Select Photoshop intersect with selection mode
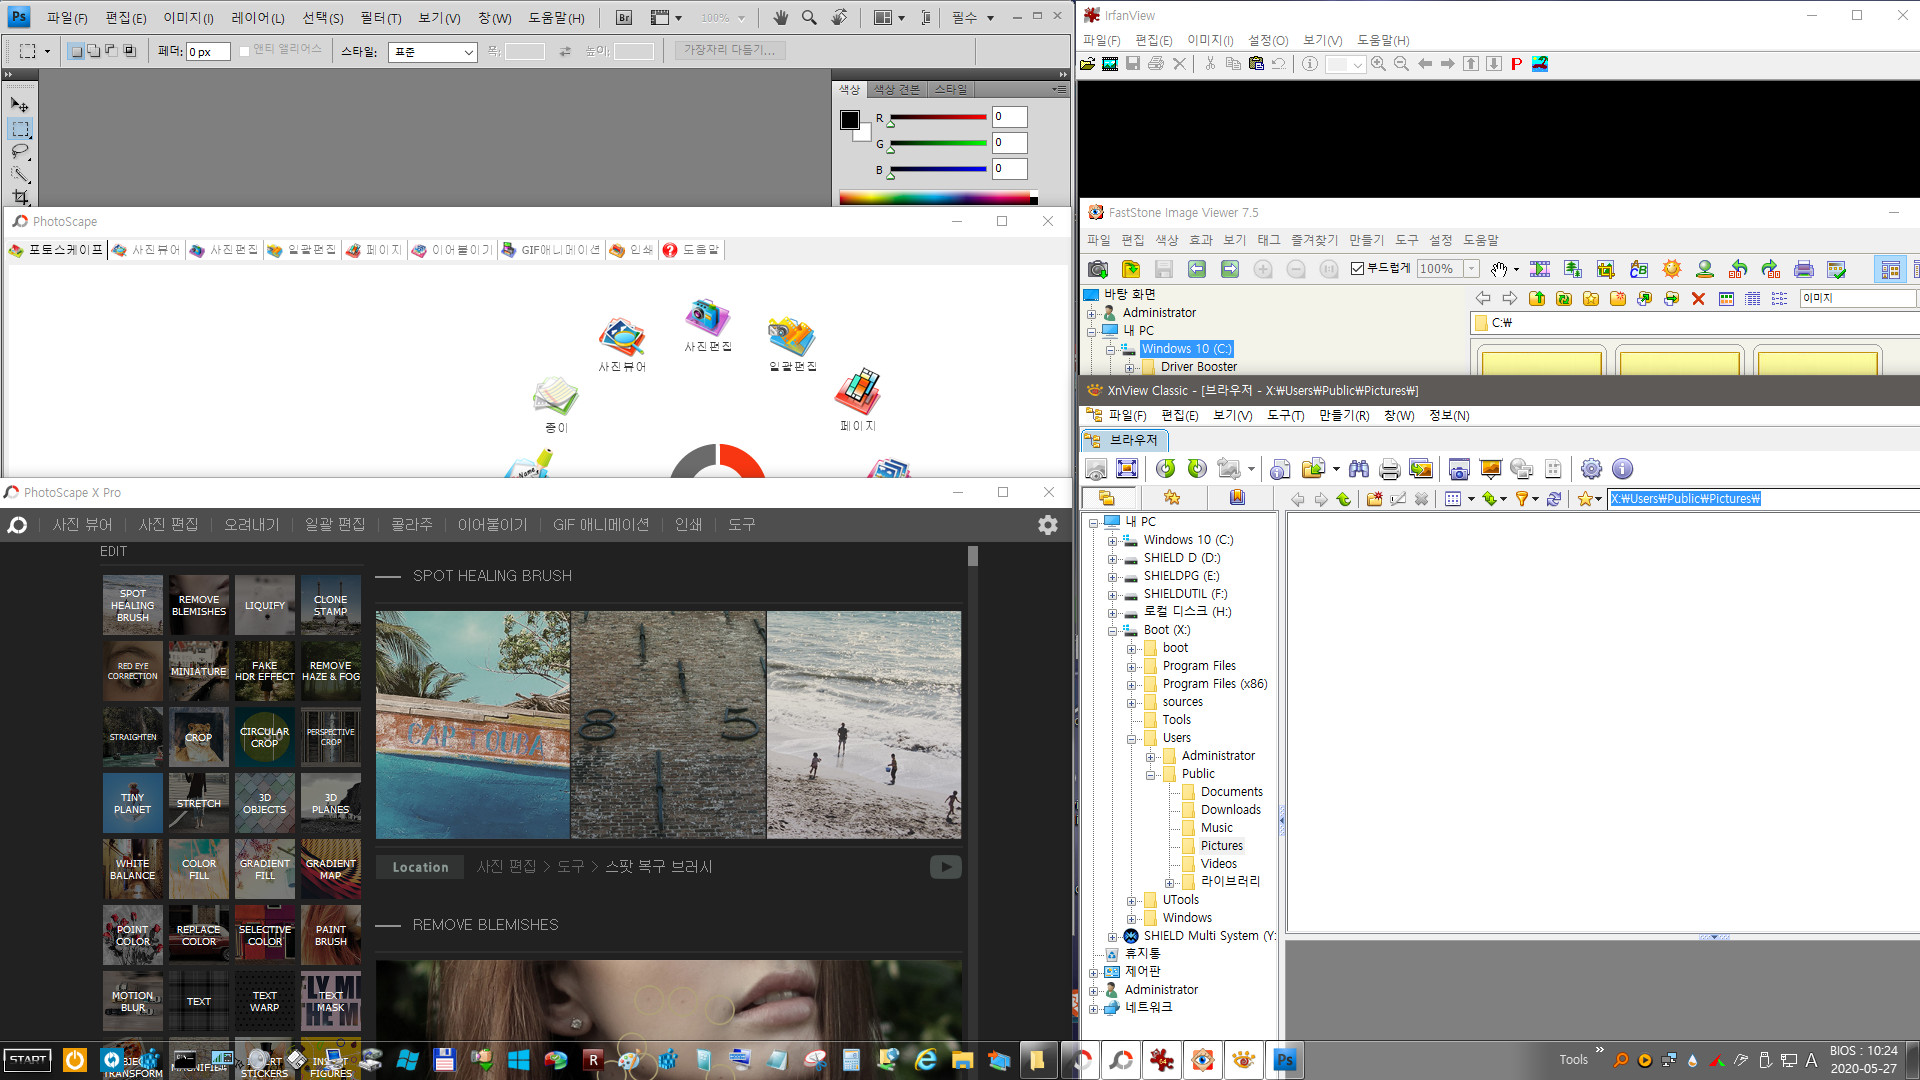1920x1080 pixels. click(x=129, y=51)
